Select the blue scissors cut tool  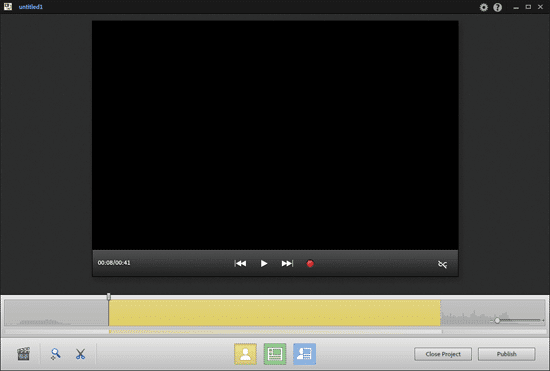click(80, 354)
